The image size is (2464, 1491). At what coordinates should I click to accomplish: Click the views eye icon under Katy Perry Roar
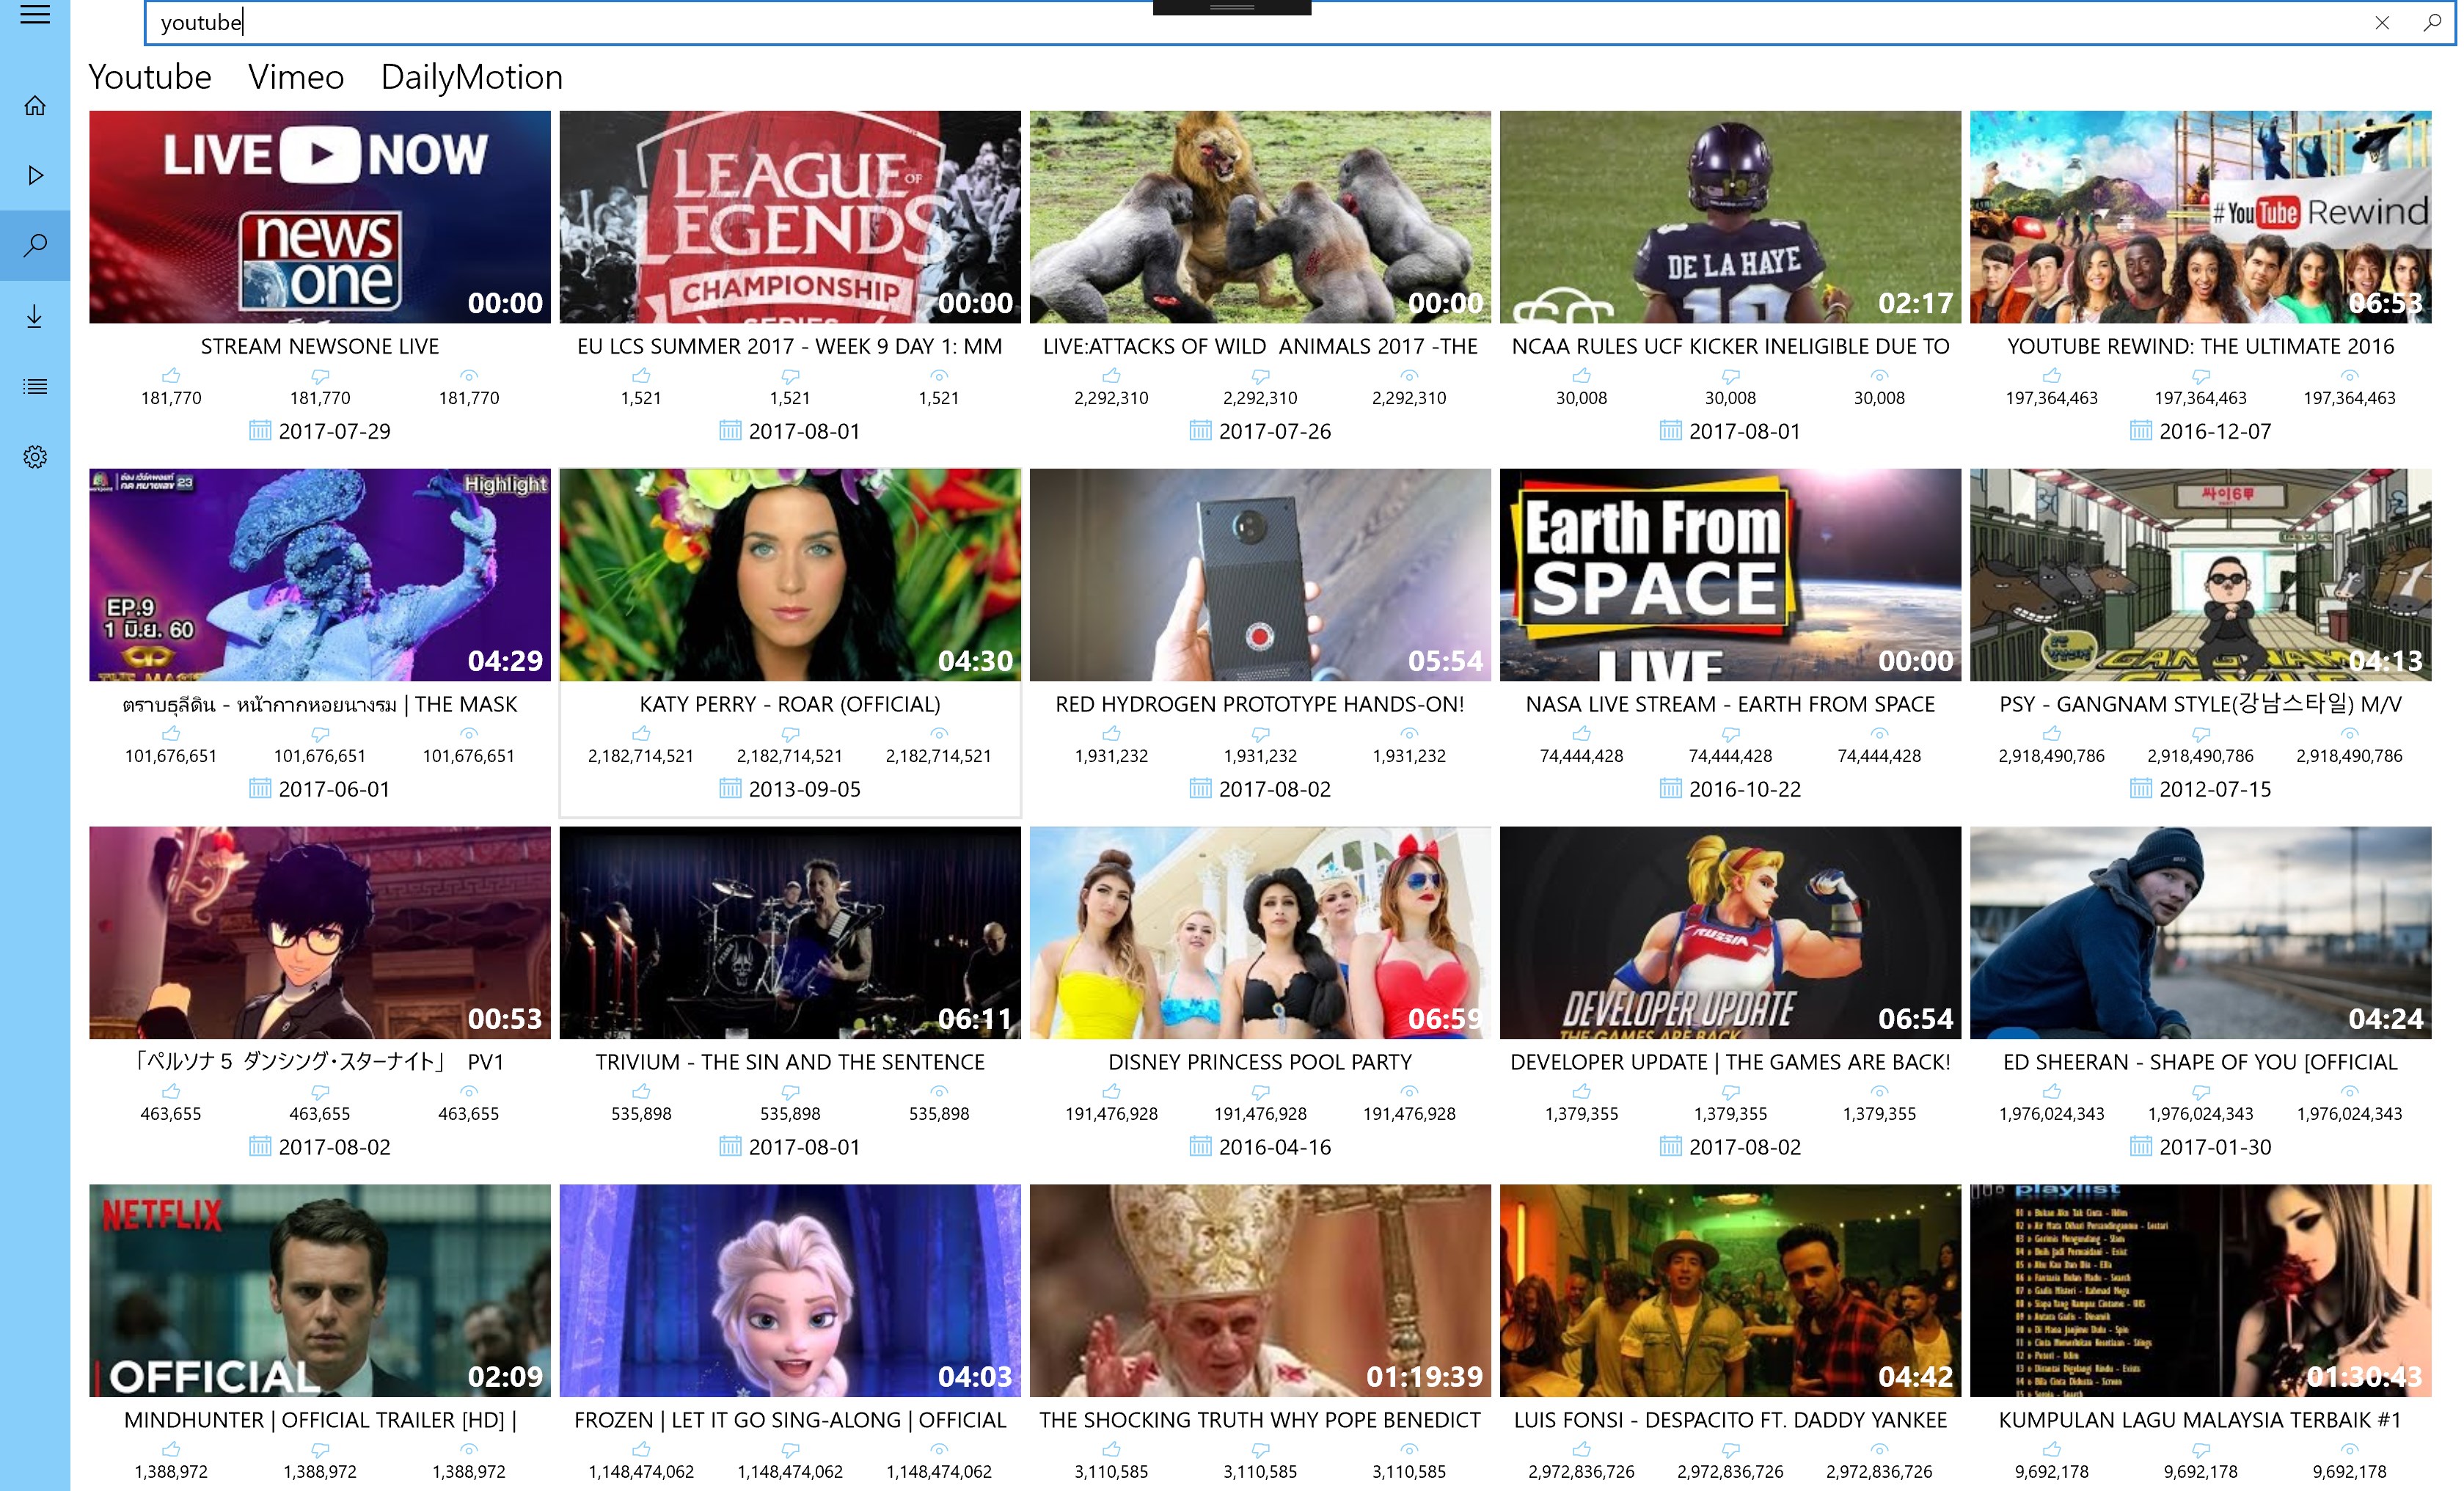tap(938, 734)
